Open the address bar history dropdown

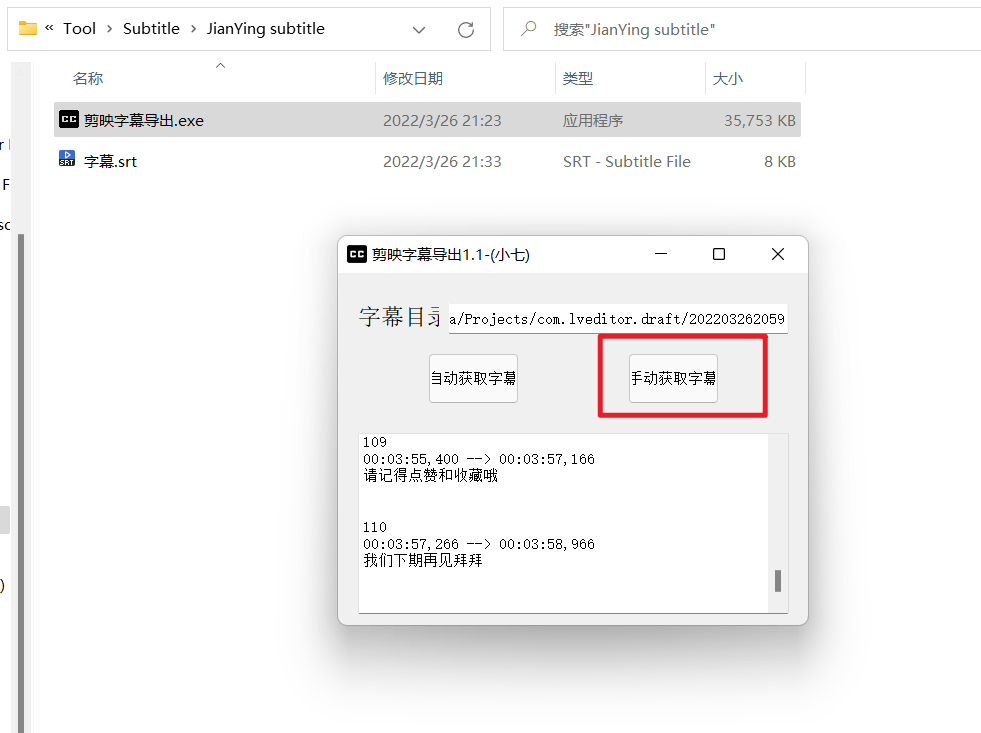(x=419, y=30)
